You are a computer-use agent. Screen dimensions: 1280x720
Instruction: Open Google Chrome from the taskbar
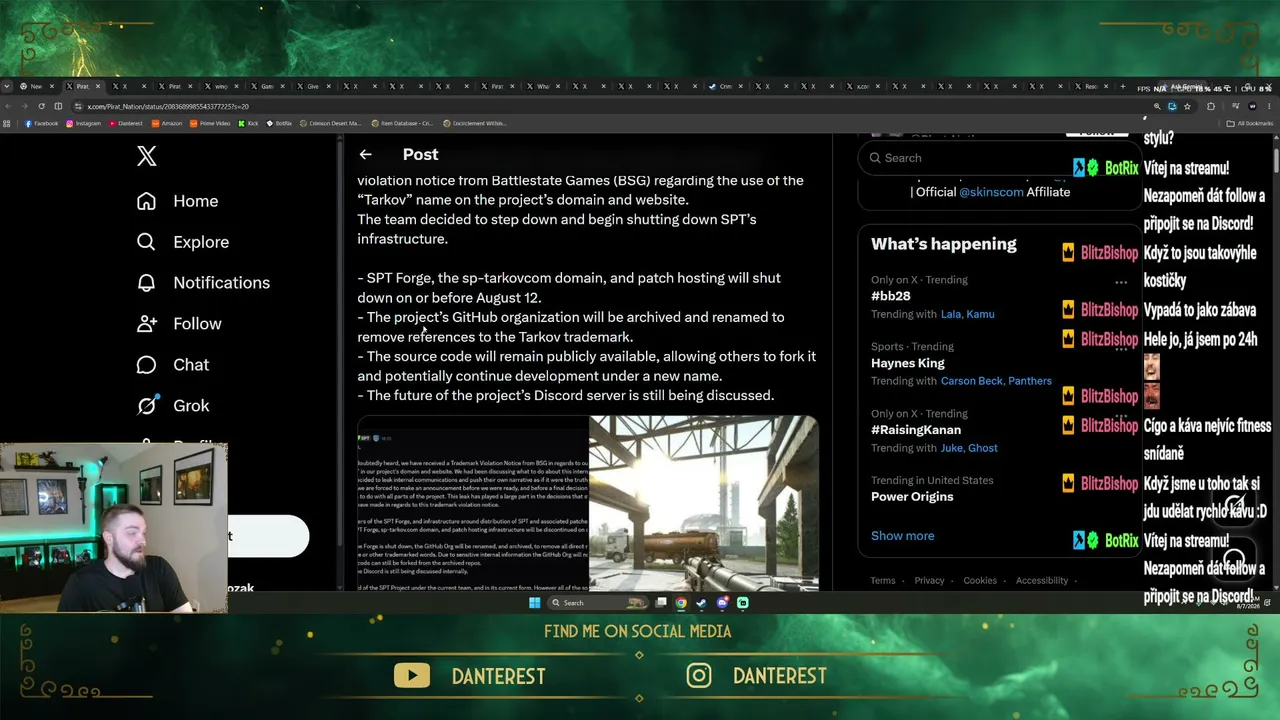(681, 603)
